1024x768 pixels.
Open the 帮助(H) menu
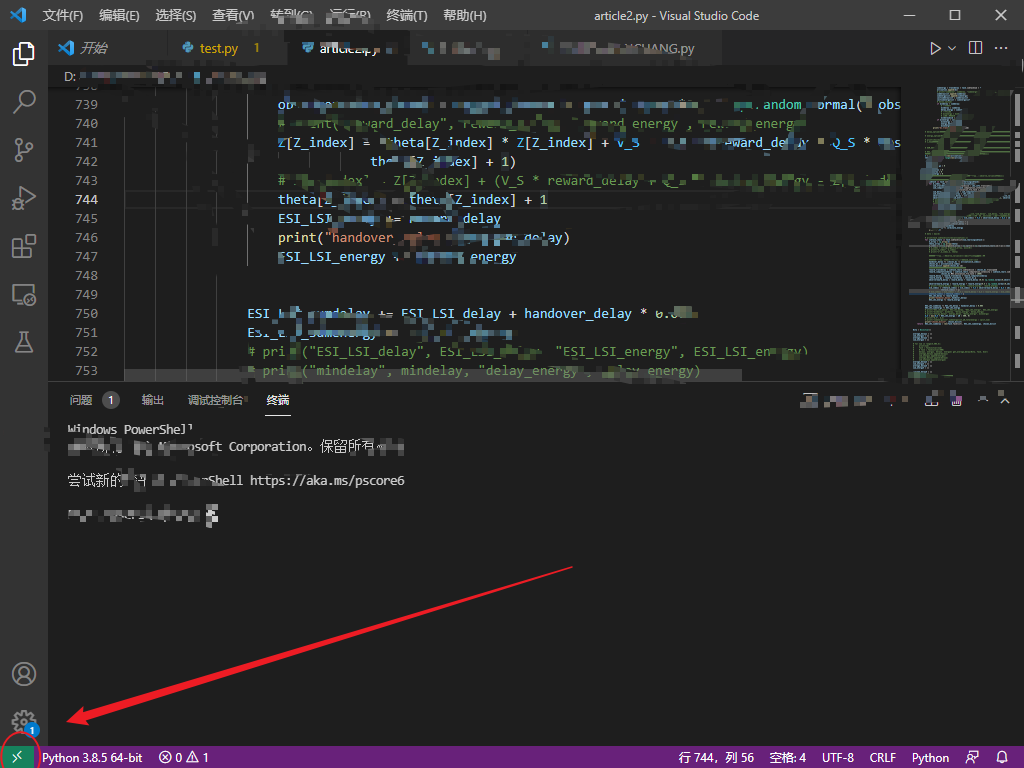[x=465, y=16]
